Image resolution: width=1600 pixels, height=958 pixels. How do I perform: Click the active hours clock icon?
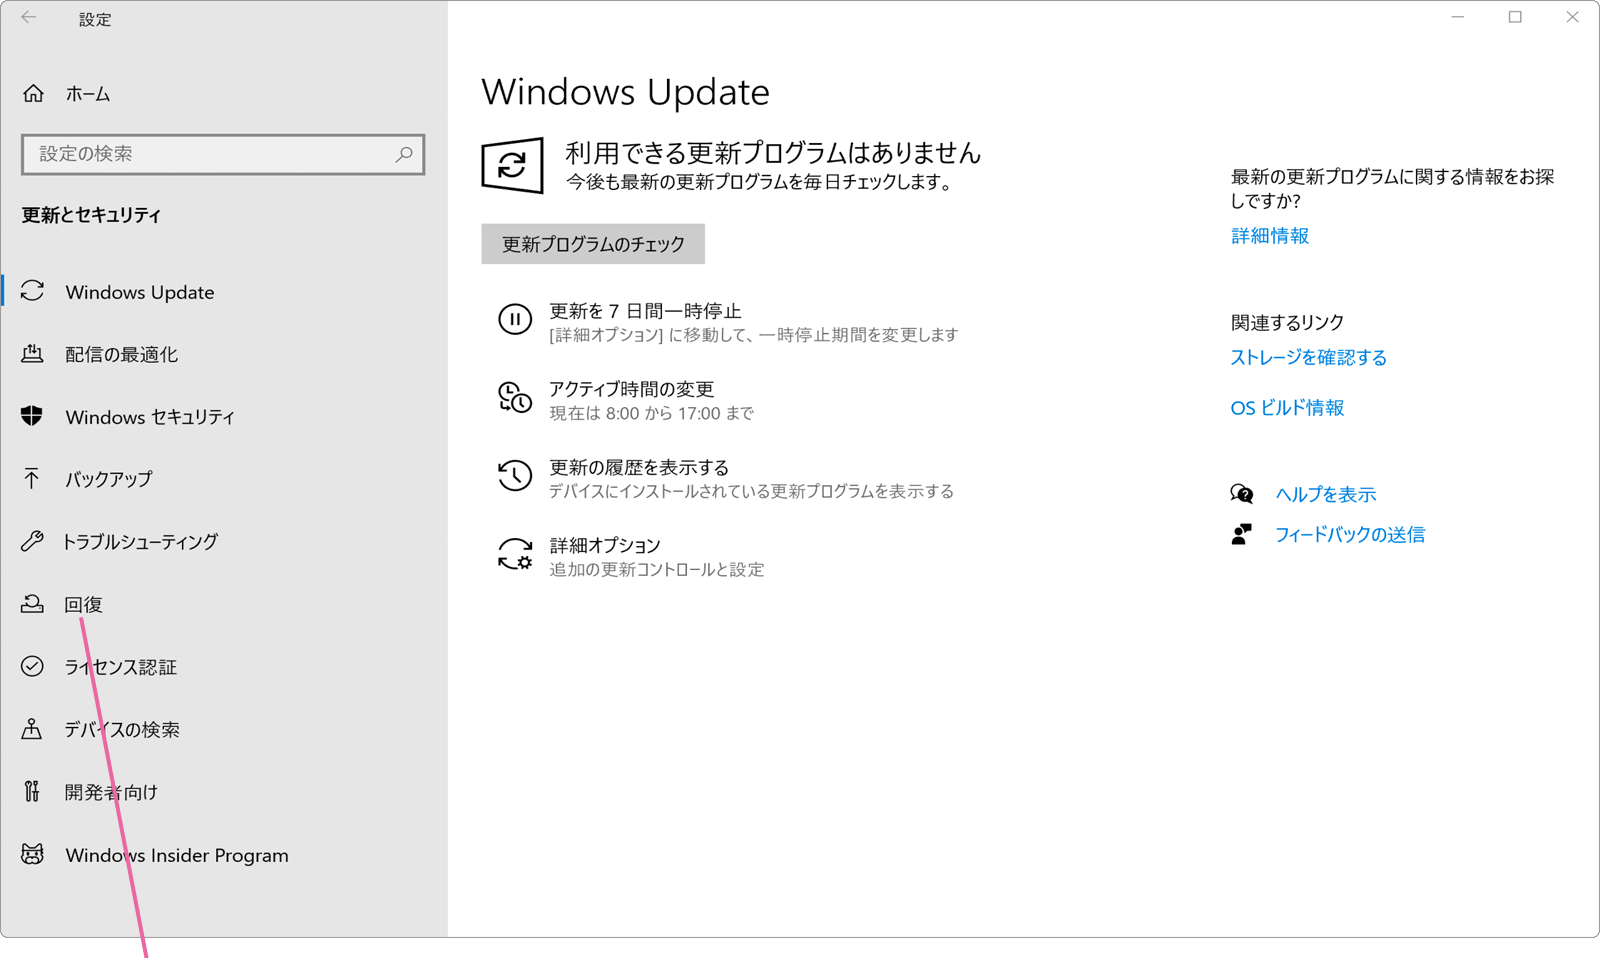[x=515, y=398]
